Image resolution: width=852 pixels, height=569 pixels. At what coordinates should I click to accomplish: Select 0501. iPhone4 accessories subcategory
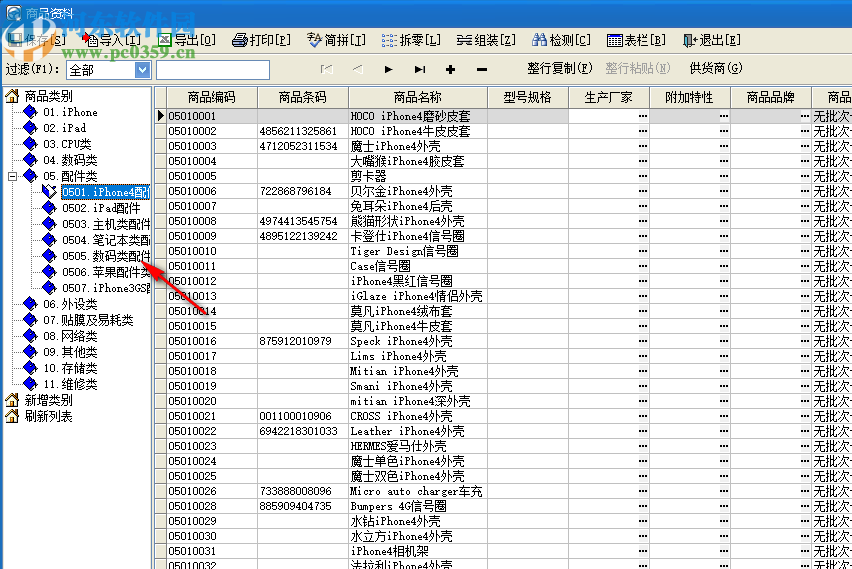[105, 192]
